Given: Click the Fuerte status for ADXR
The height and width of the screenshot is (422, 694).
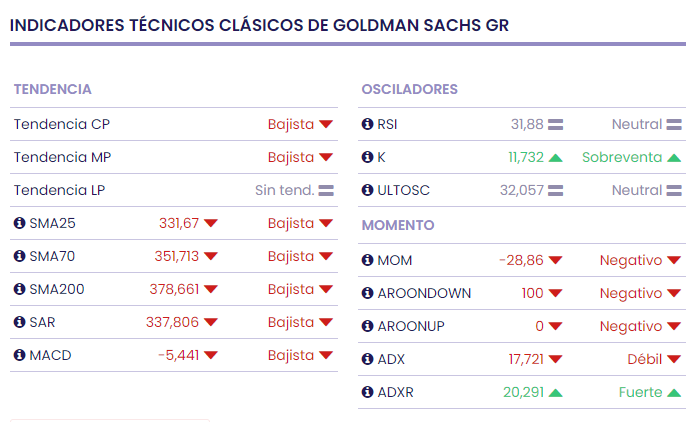Looking at the screenshot, I should click(640, 392).
